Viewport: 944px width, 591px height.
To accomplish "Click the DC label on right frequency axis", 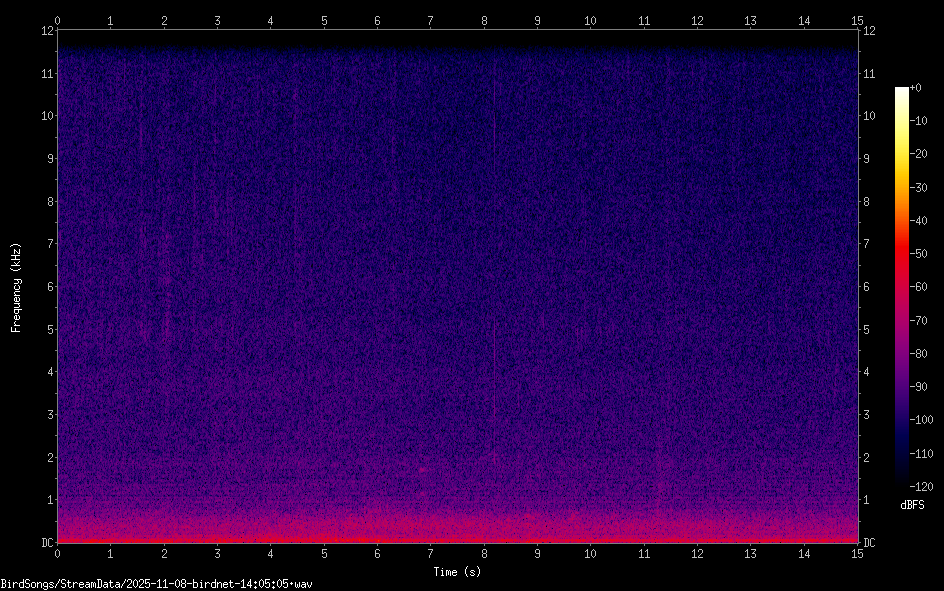I will [x=870, y=543].
